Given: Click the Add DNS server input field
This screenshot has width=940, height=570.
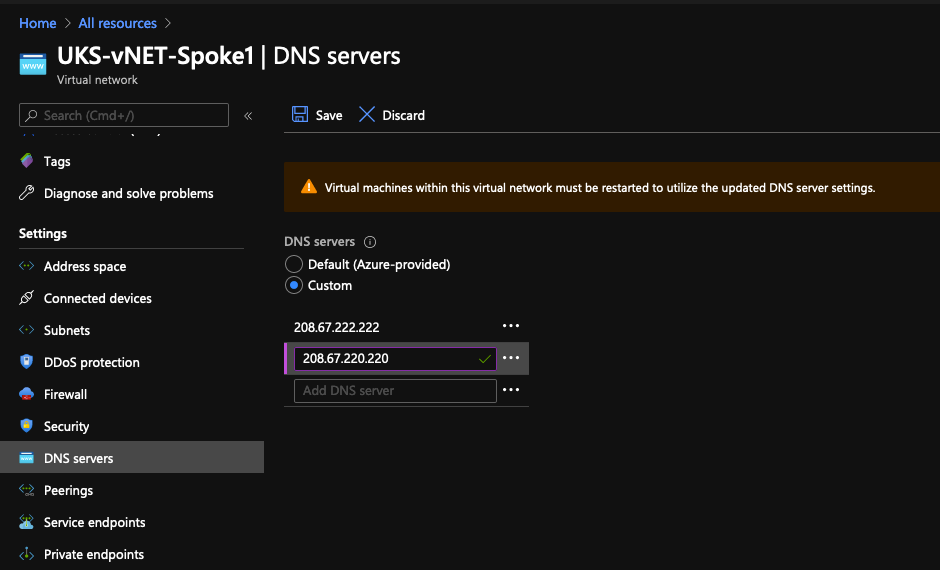Looking at the screenshot, I should [395, 391].
